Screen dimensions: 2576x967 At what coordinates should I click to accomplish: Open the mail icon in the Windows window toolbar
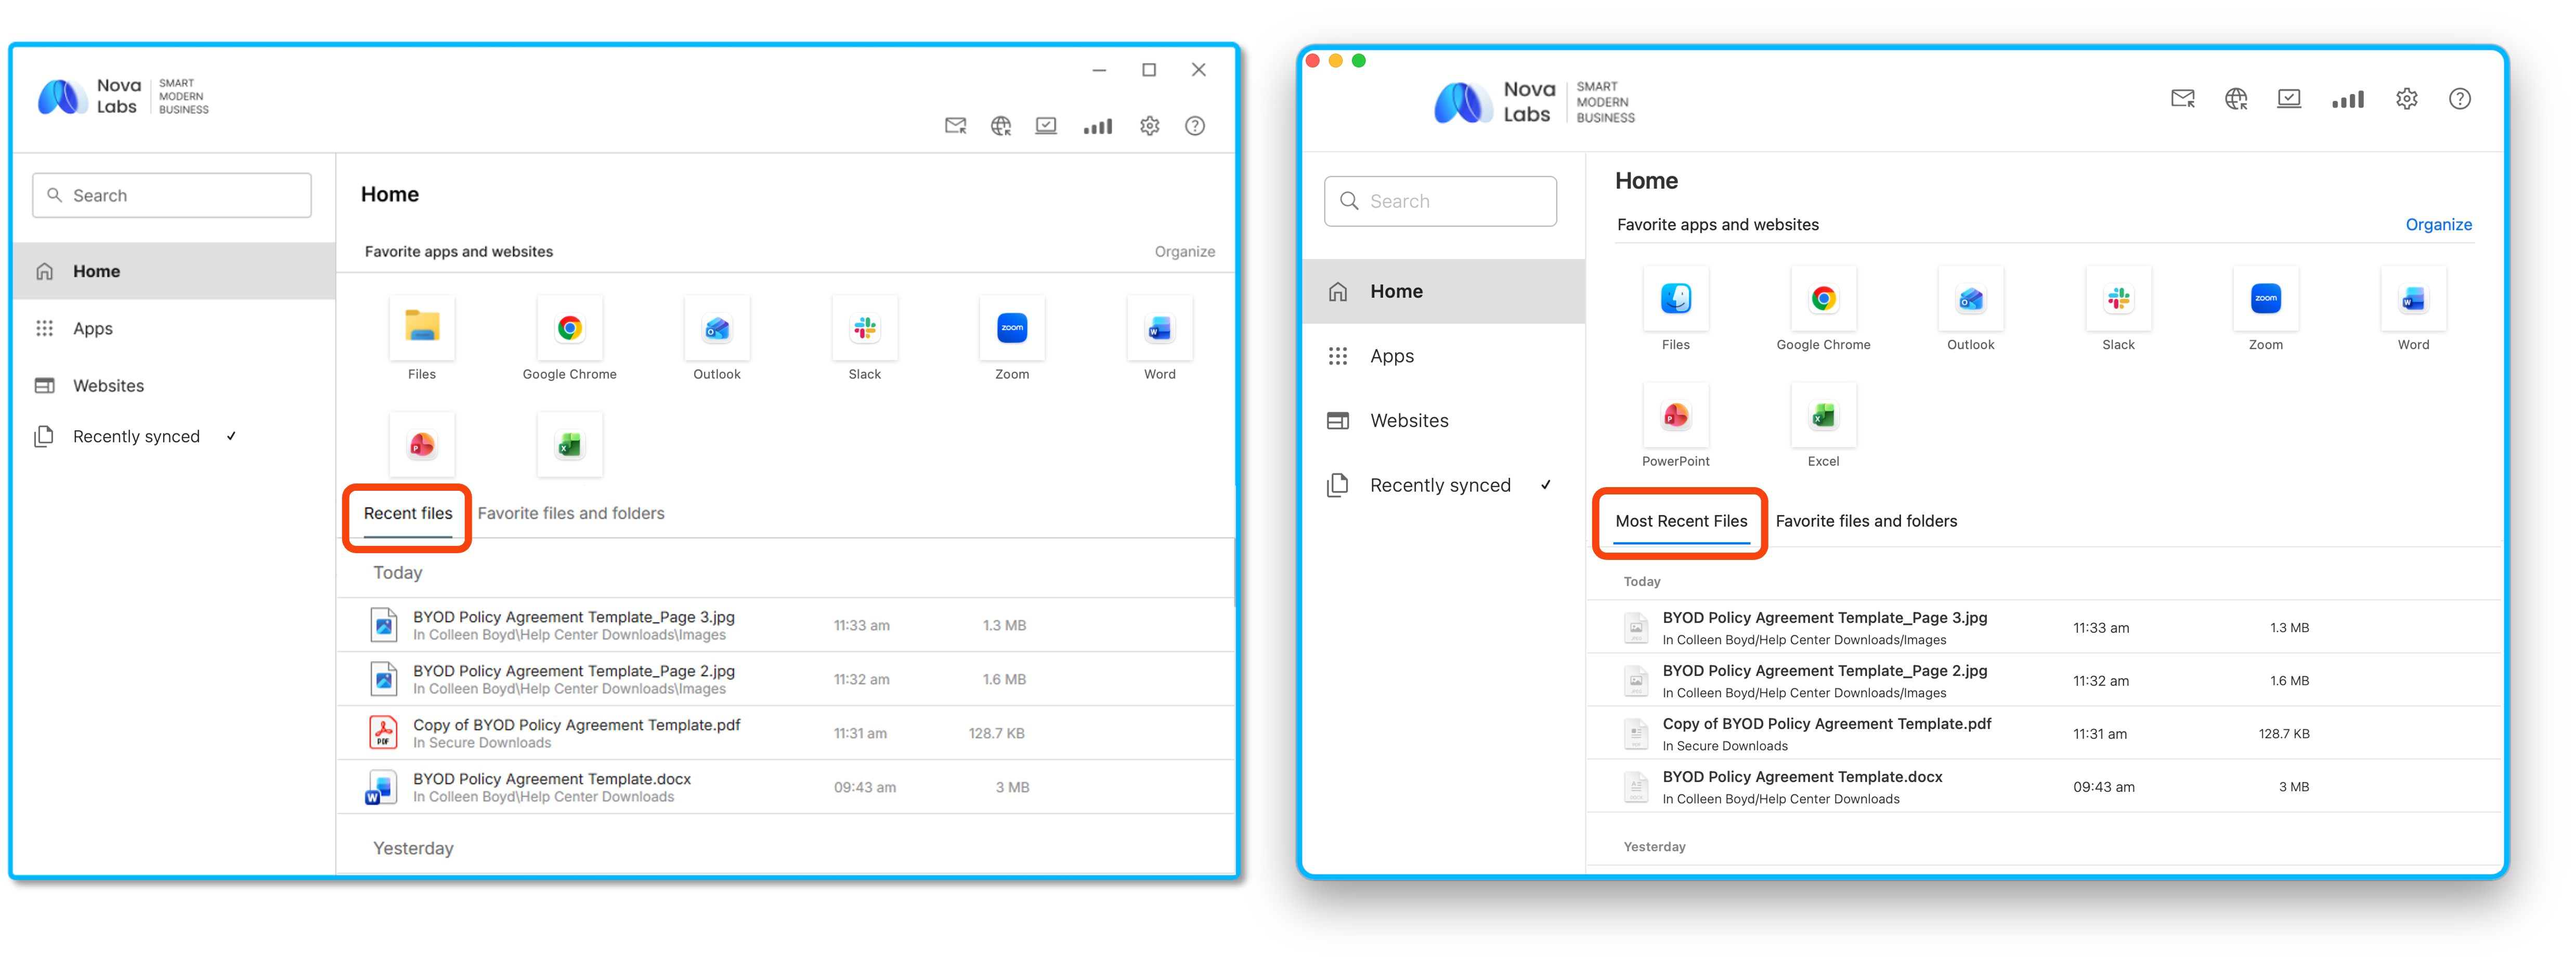955,126
